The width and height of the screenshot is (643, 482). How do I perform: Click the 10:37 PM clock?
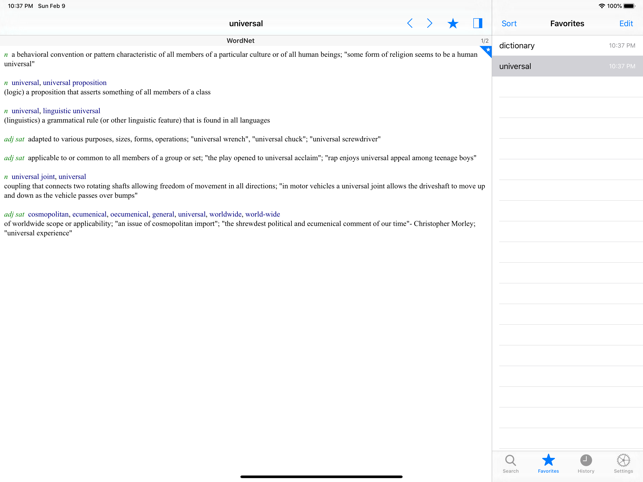tap(21, 6)
